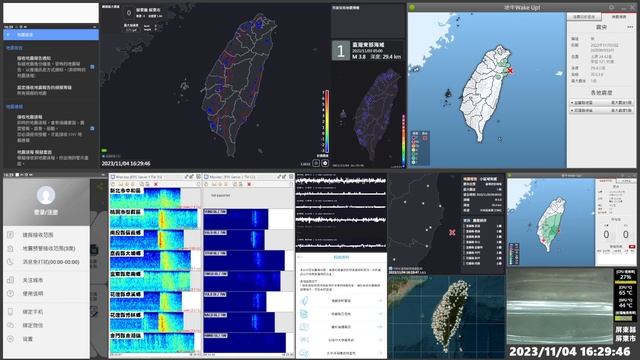Open first list row chevron on white phone page

pos(380,301)
